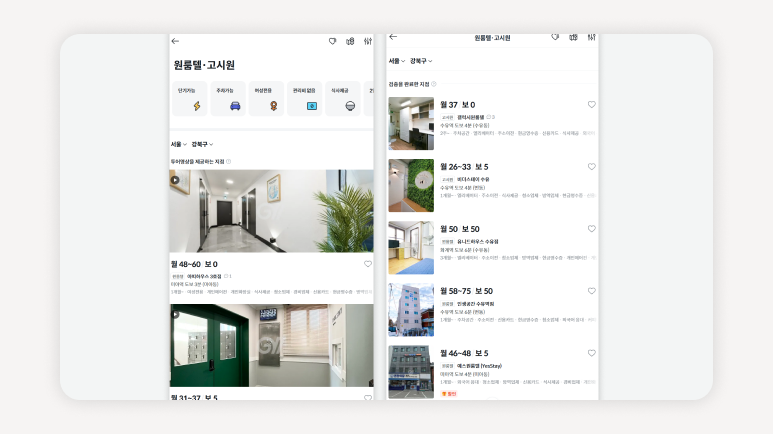The height and width of the screenshot is (434, 773).
Task: Open the filter sliders icon on left screen
Action: [368, 41]
